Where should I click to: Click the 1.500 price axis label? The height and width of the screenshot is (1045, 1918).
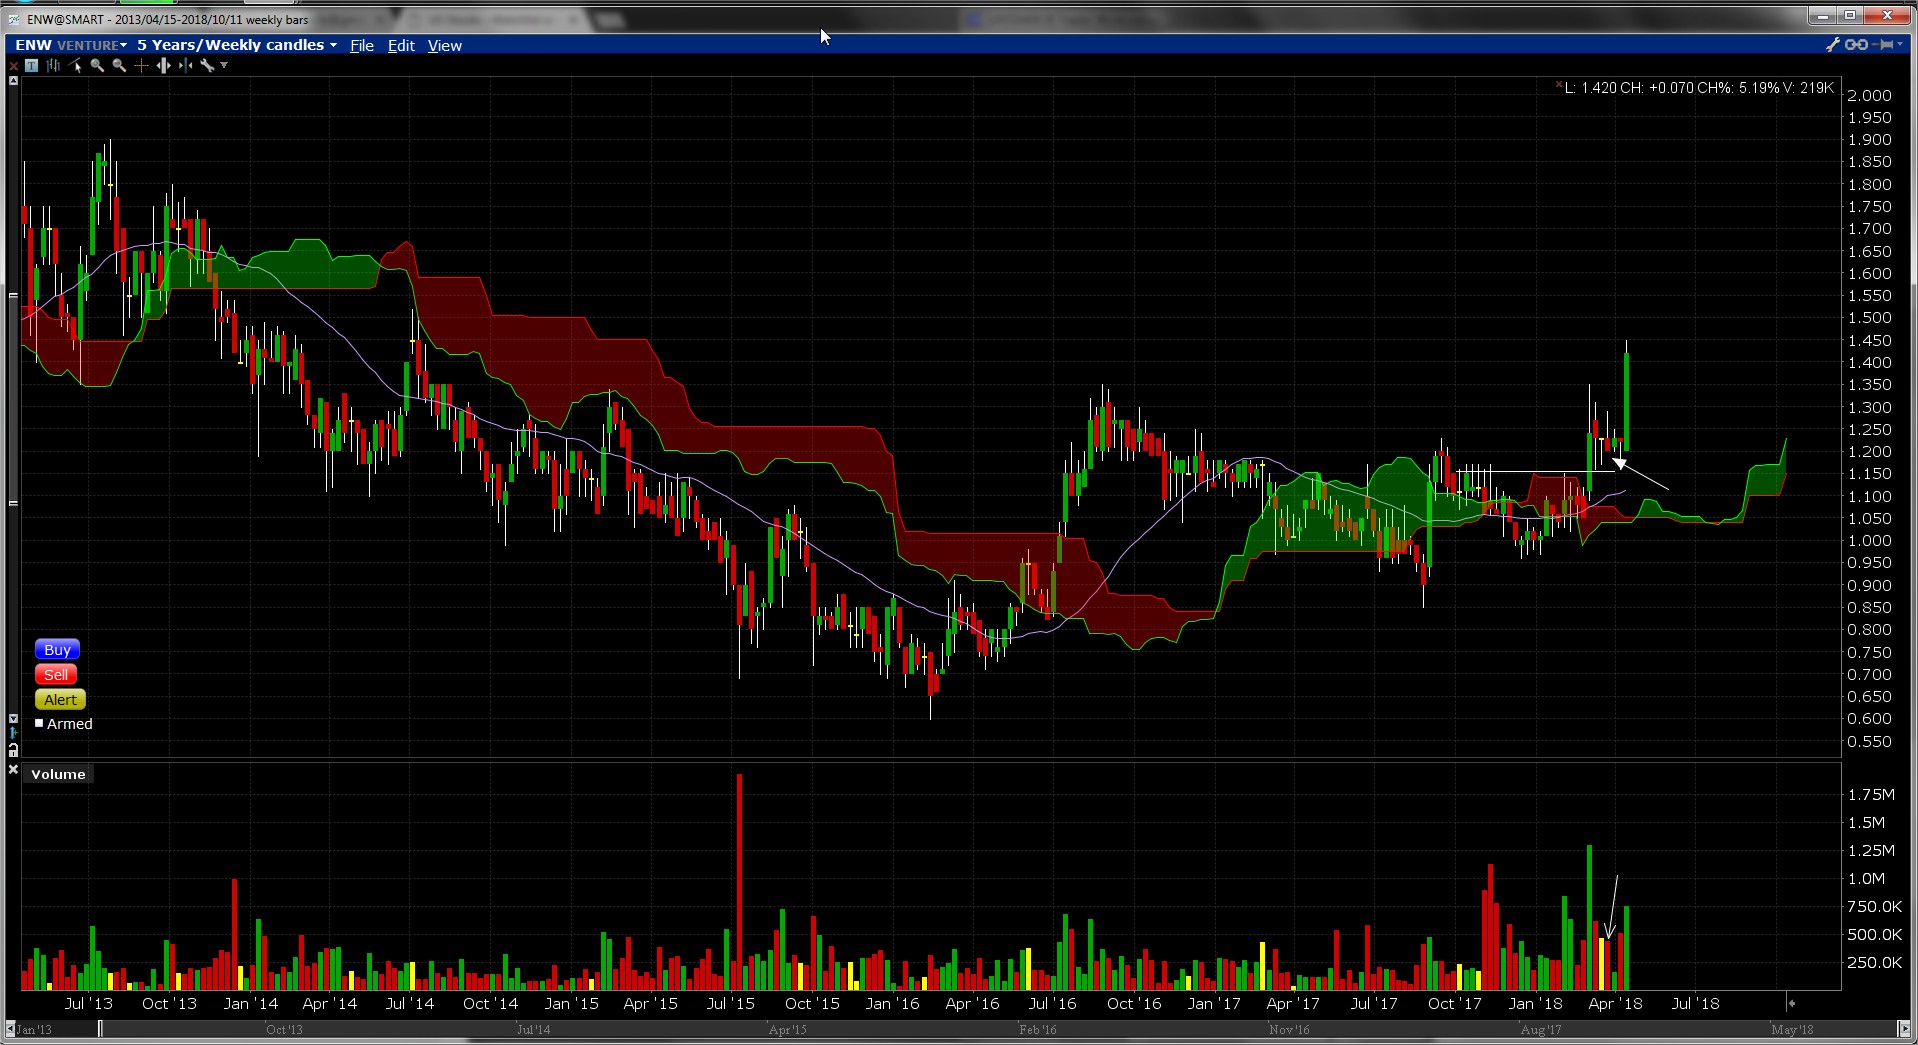pyautogui.click(x=1870, y=318)
